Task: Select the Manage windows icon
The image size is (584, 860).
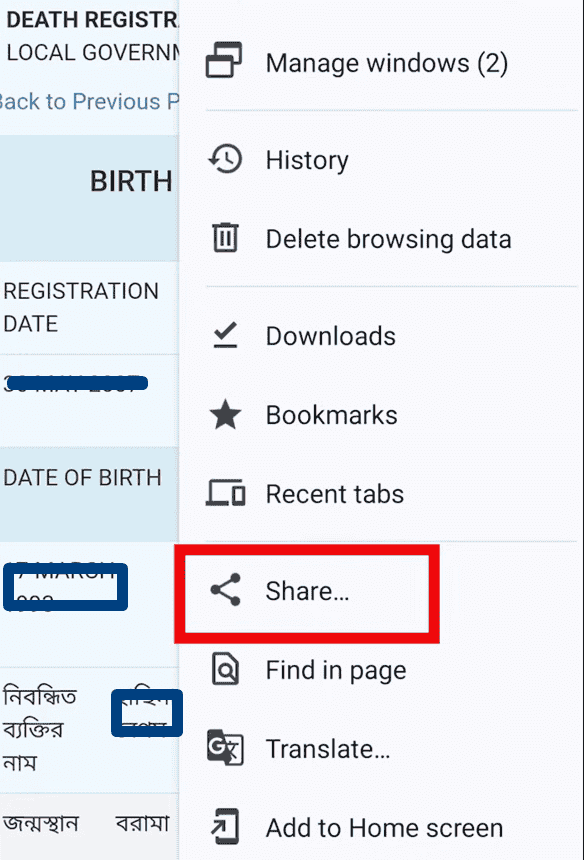Action: click(x=226, y=62)
